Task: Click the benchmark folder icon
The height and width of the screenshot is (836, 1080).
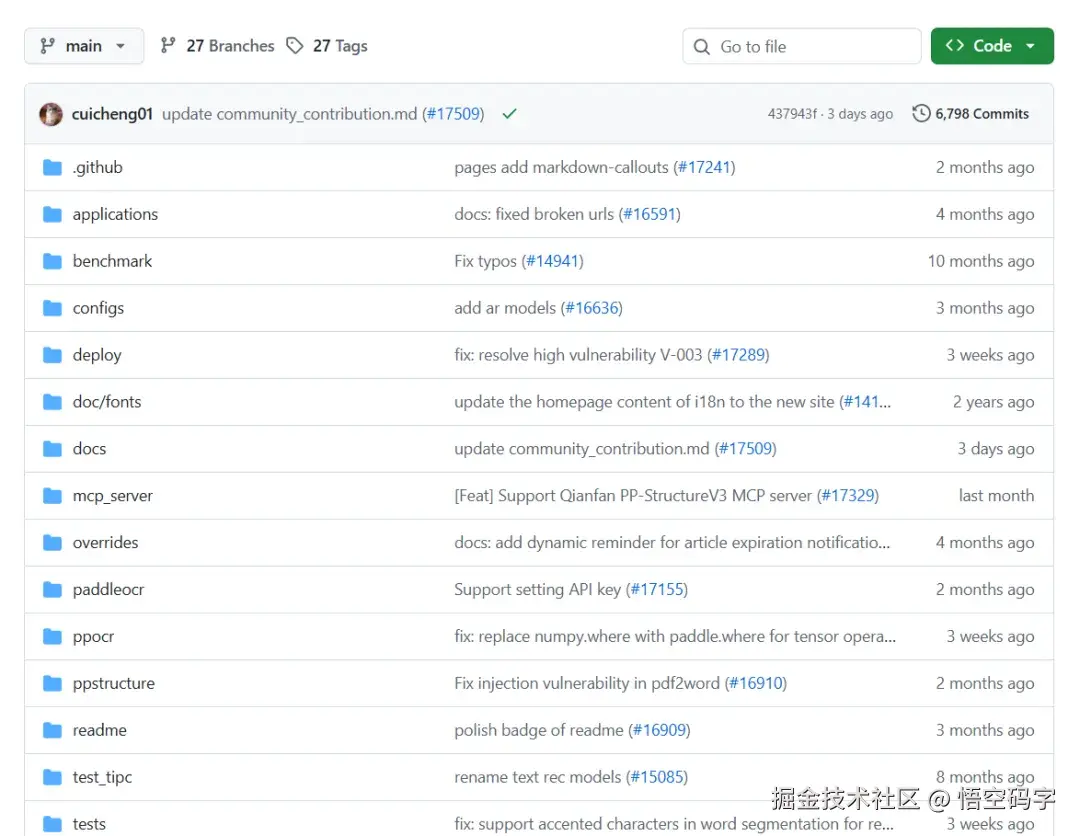Action: click(x=52, y=261)
